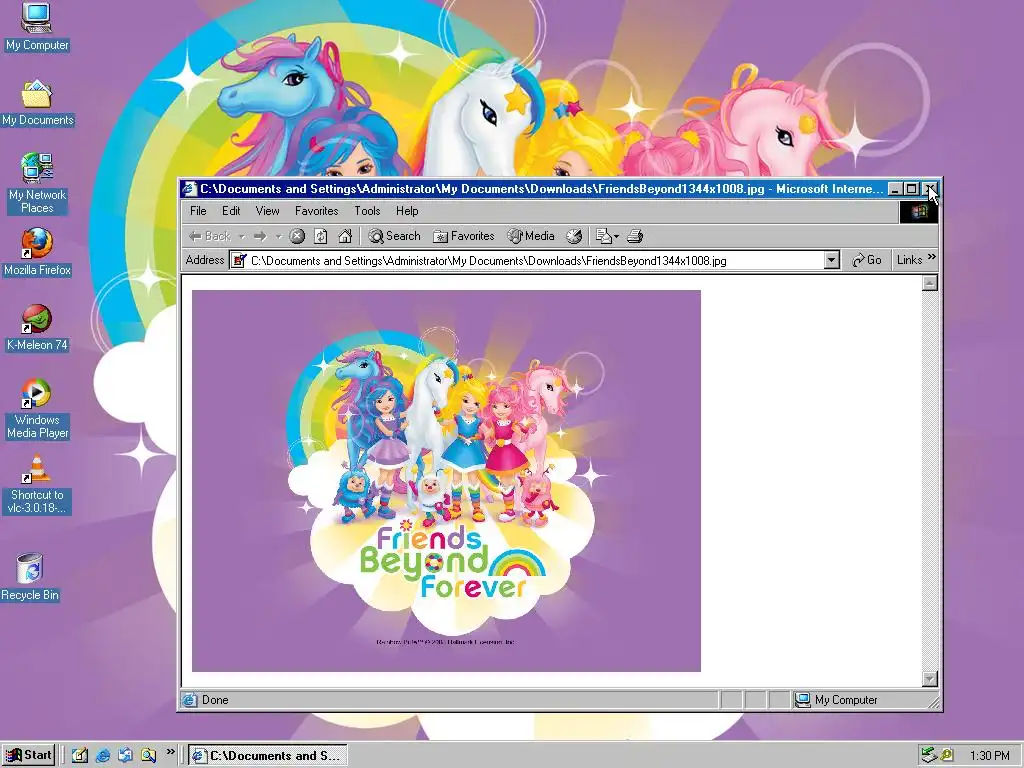Maximize the Internet Explorer window
Image resolution: width=1024 pixels, height=768 pixels.
(x=912, y=189)
